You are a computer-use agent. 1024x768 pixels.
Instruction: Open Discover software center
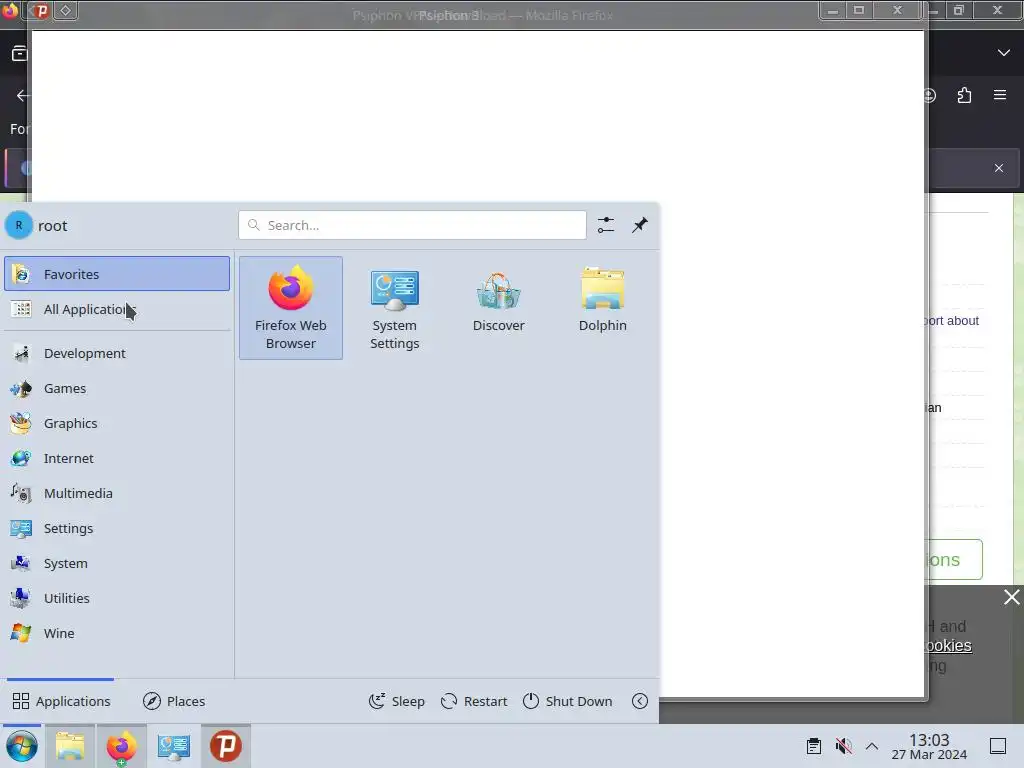click(x=498, y=308)
